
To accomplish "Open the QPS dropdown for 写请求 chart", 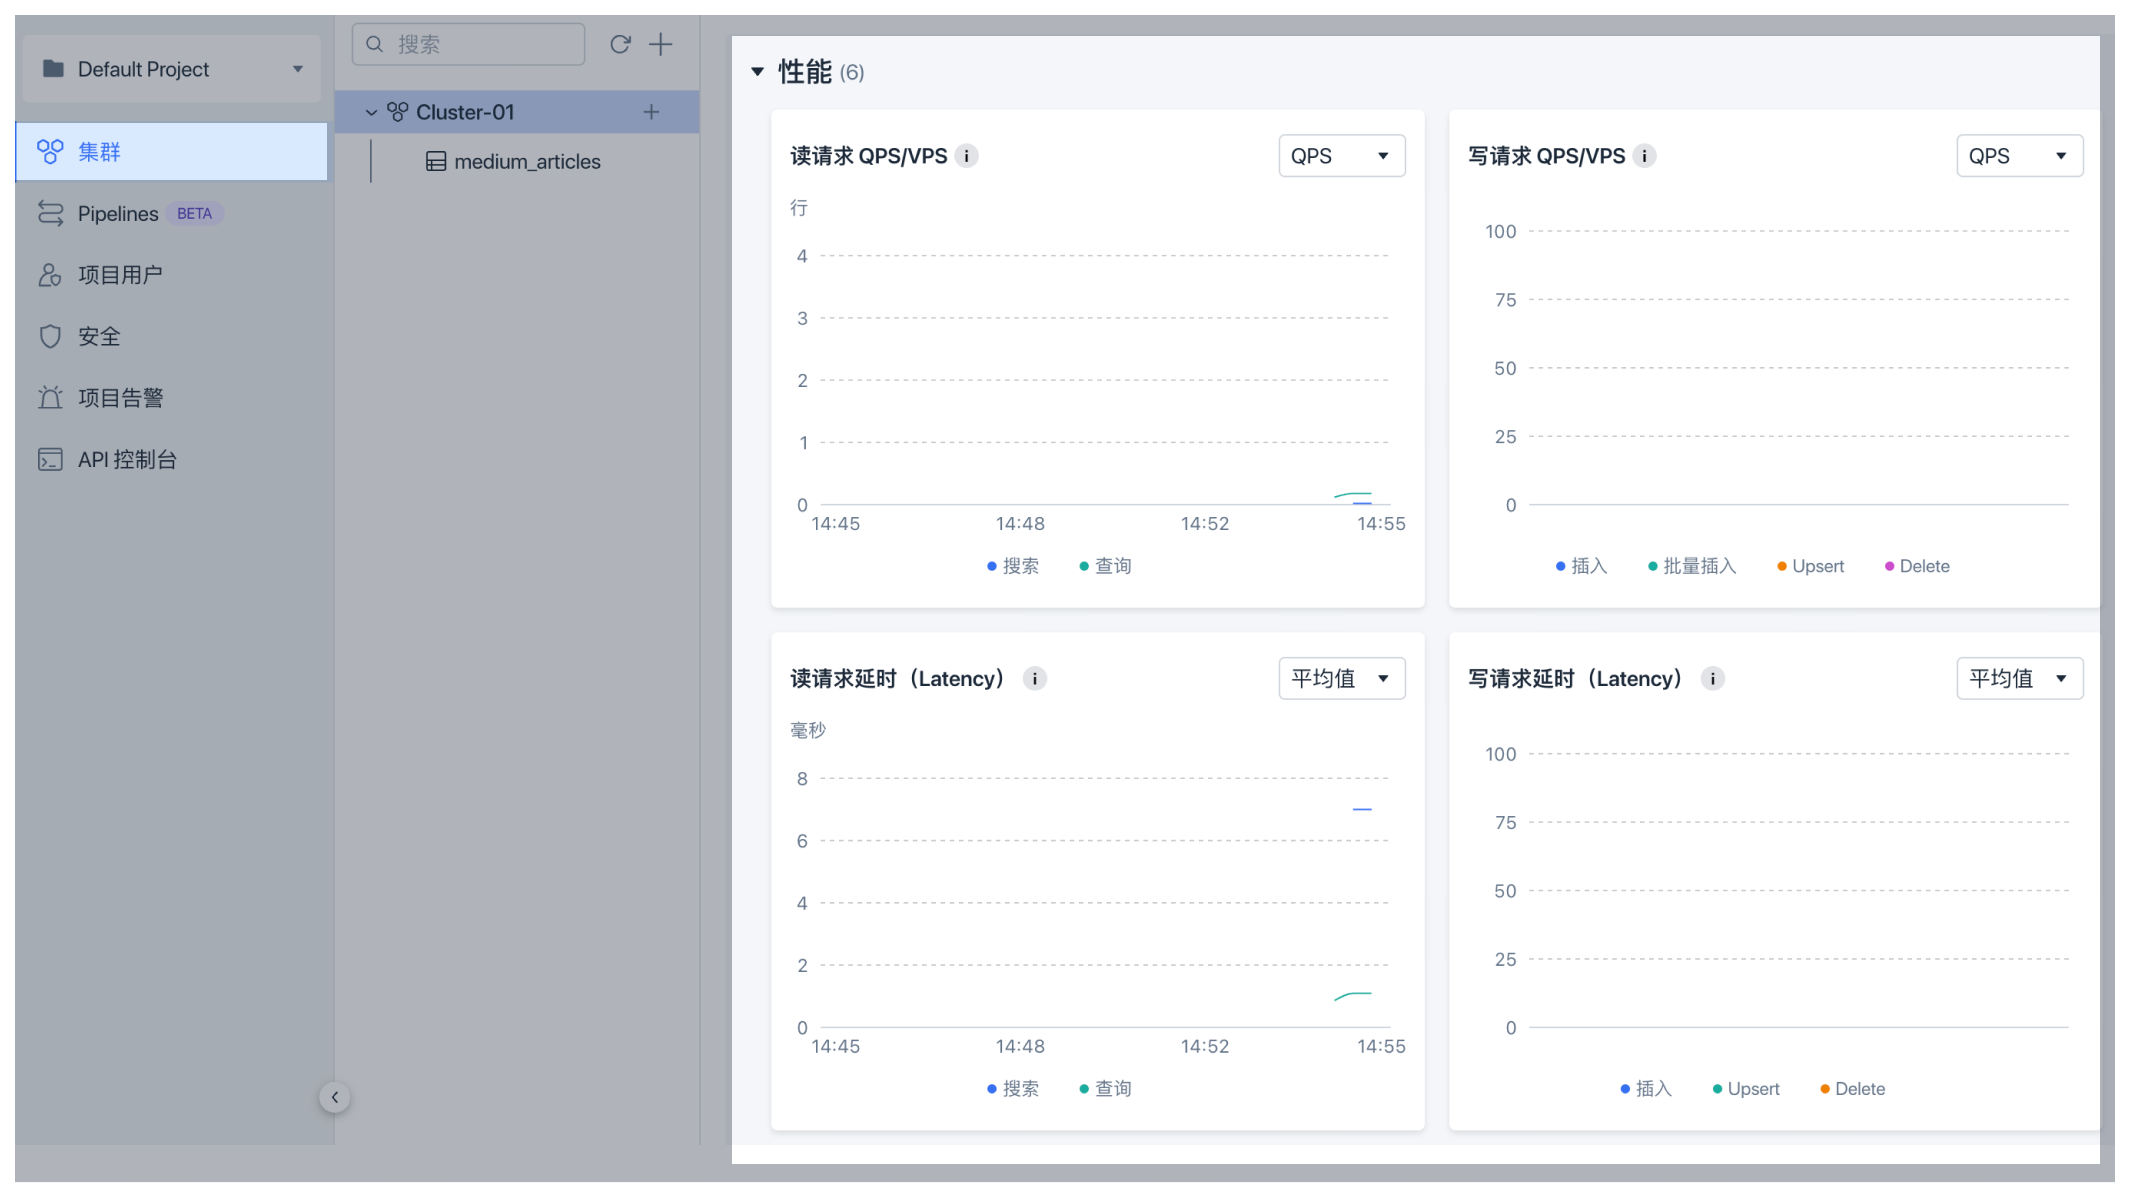I will [2020, 156].
